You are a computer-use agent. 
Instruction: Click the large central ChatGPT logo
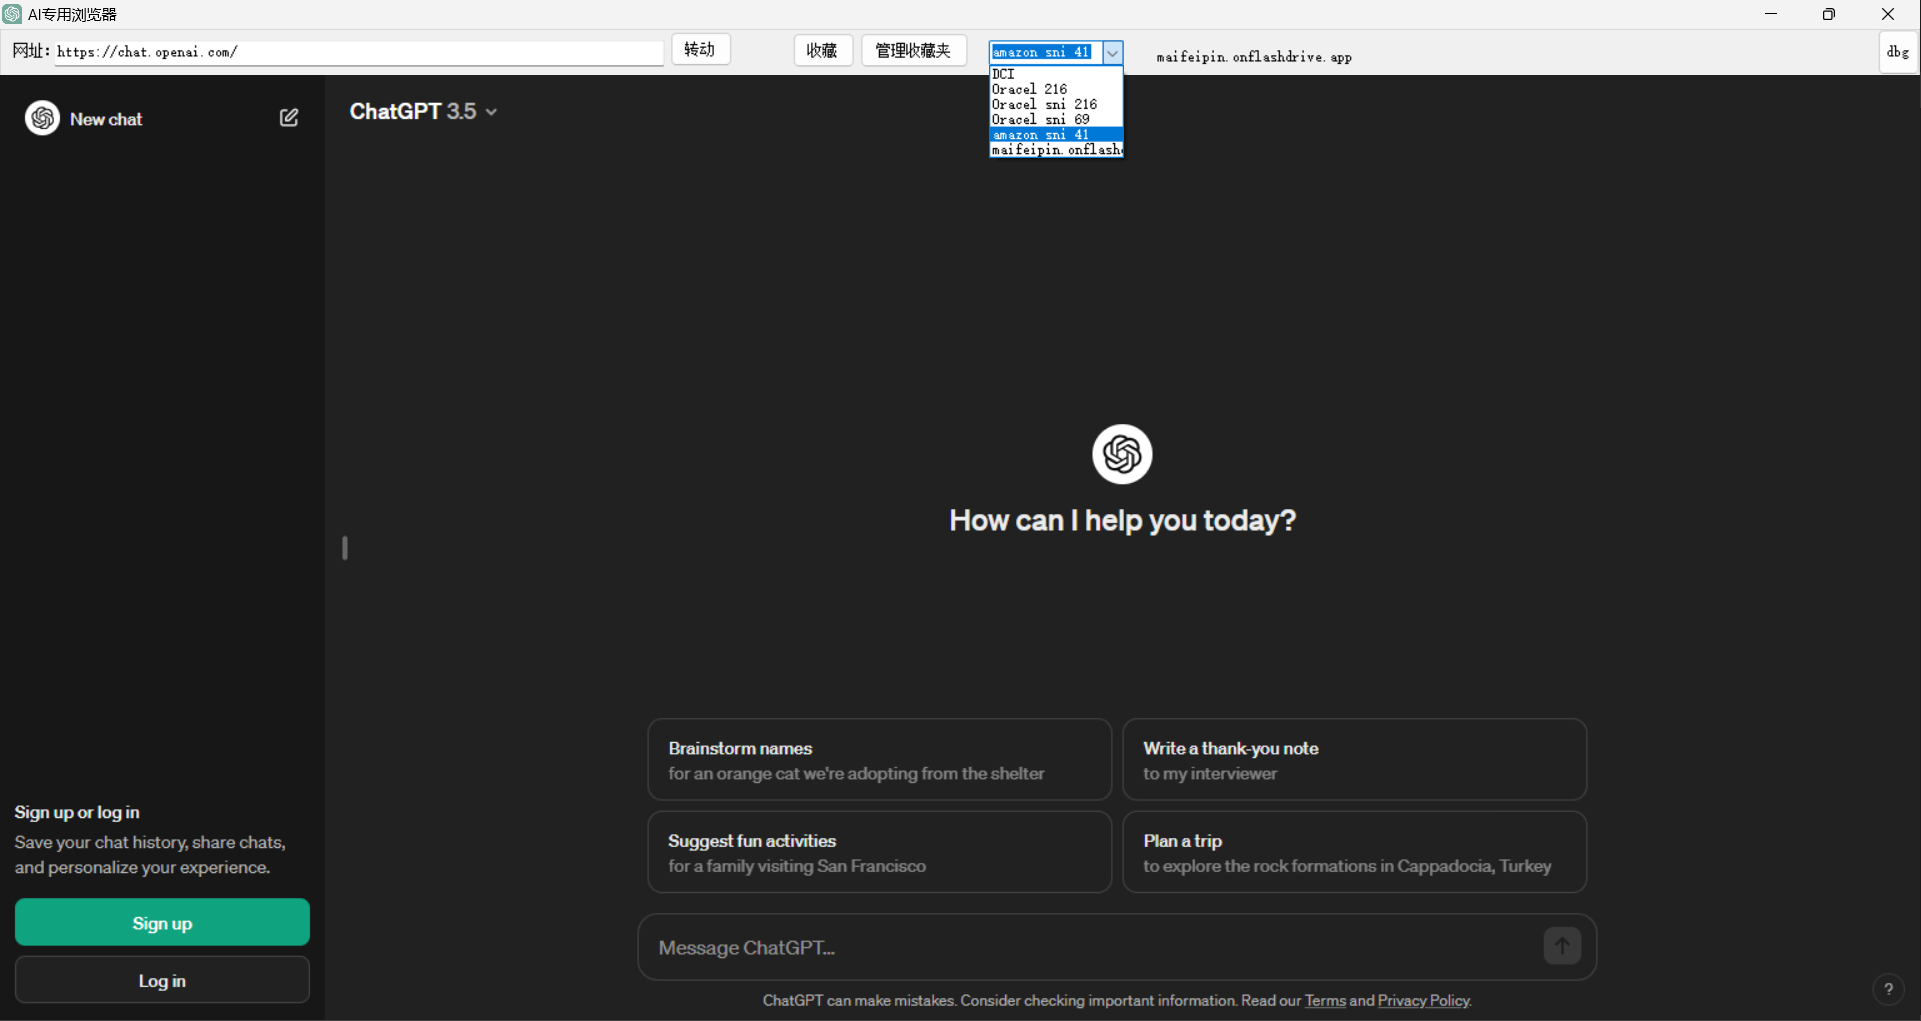click(x=1122, y=454)
